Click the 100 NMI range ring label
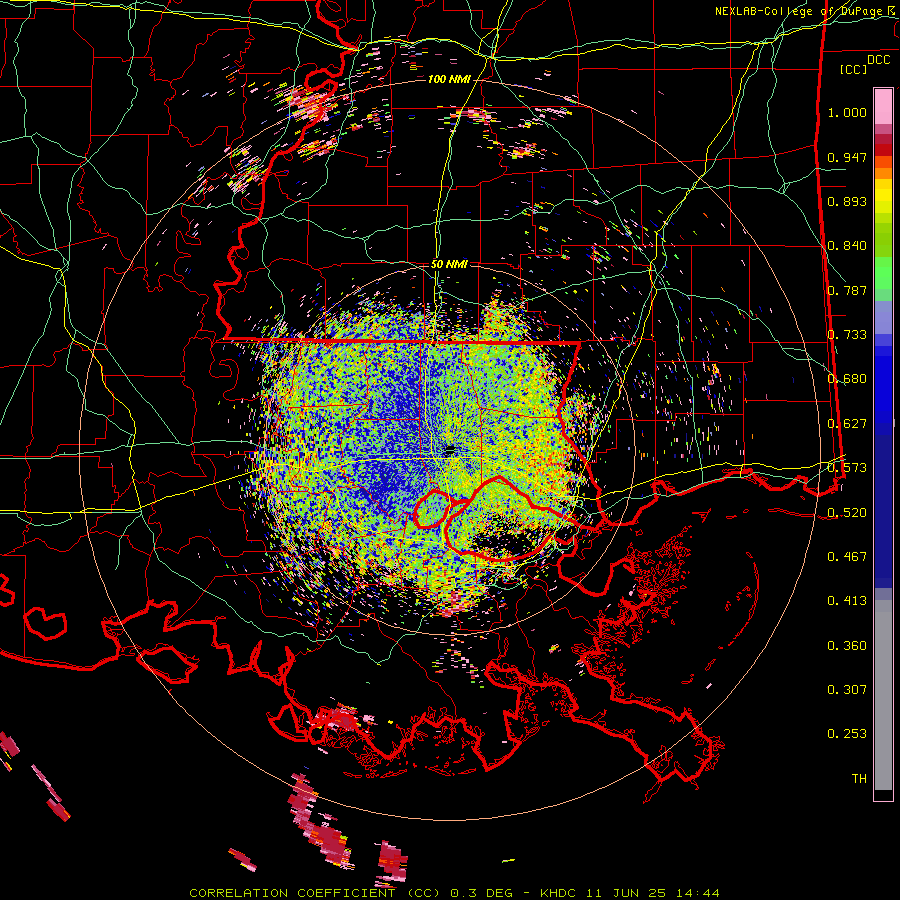Screen dimensions: 900x900 click(449, 79)
